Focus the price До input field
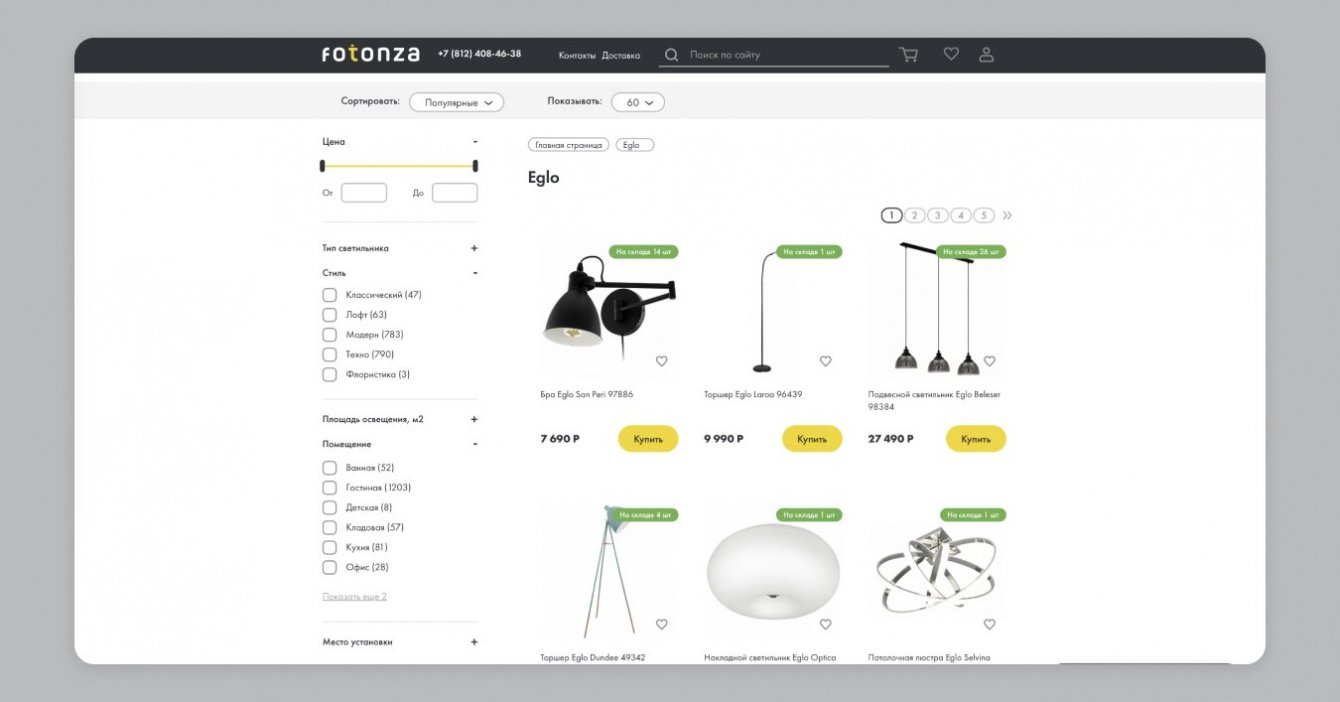The height and width of the screenshot is (702, 1340). point(455,193)
